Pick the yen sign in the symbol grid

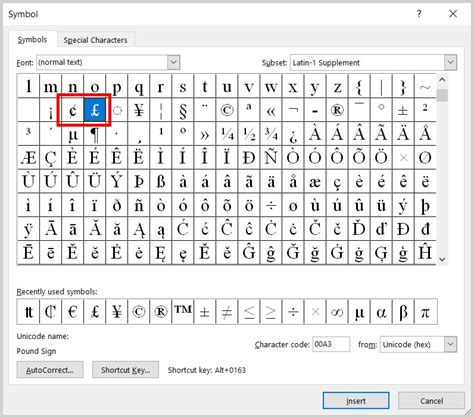[139, 110]
